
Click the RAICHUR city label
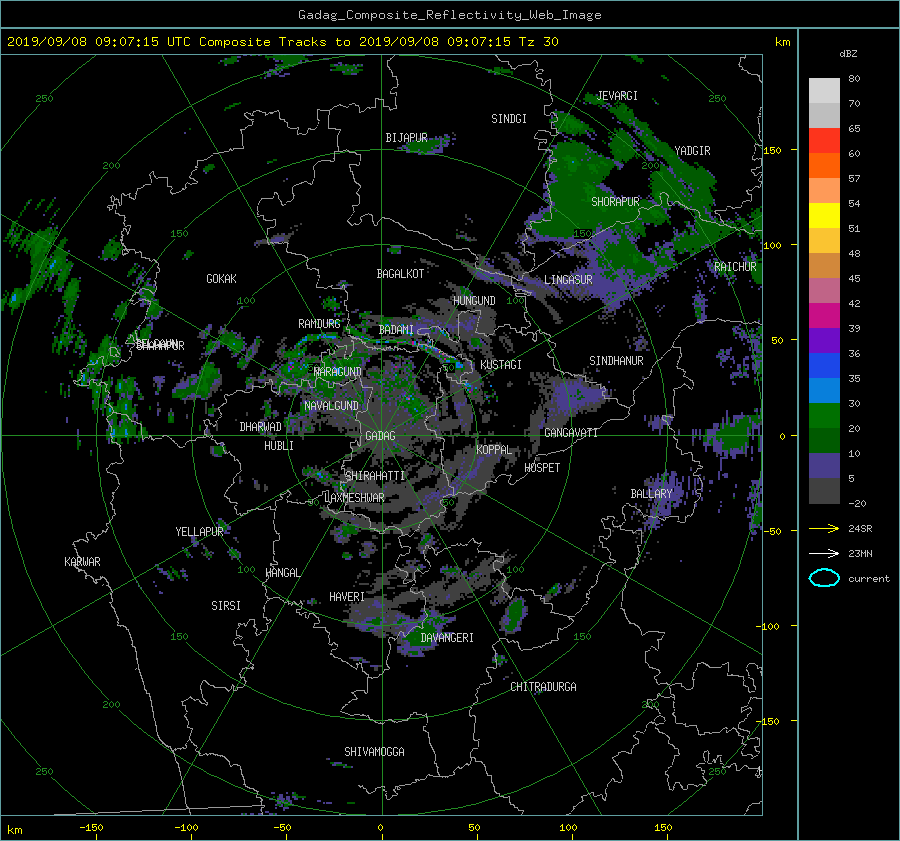(735, 267)
